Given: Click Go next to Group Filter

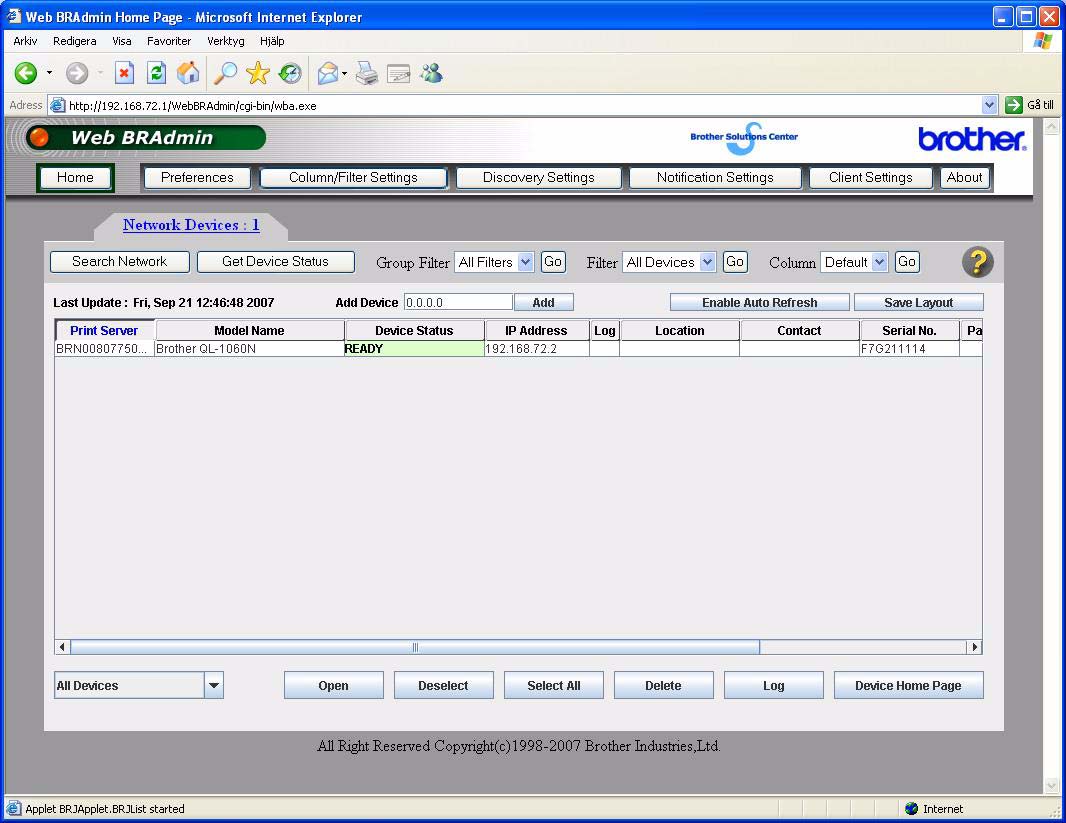Looking at the screenshot, I should (x=553, y=262).
